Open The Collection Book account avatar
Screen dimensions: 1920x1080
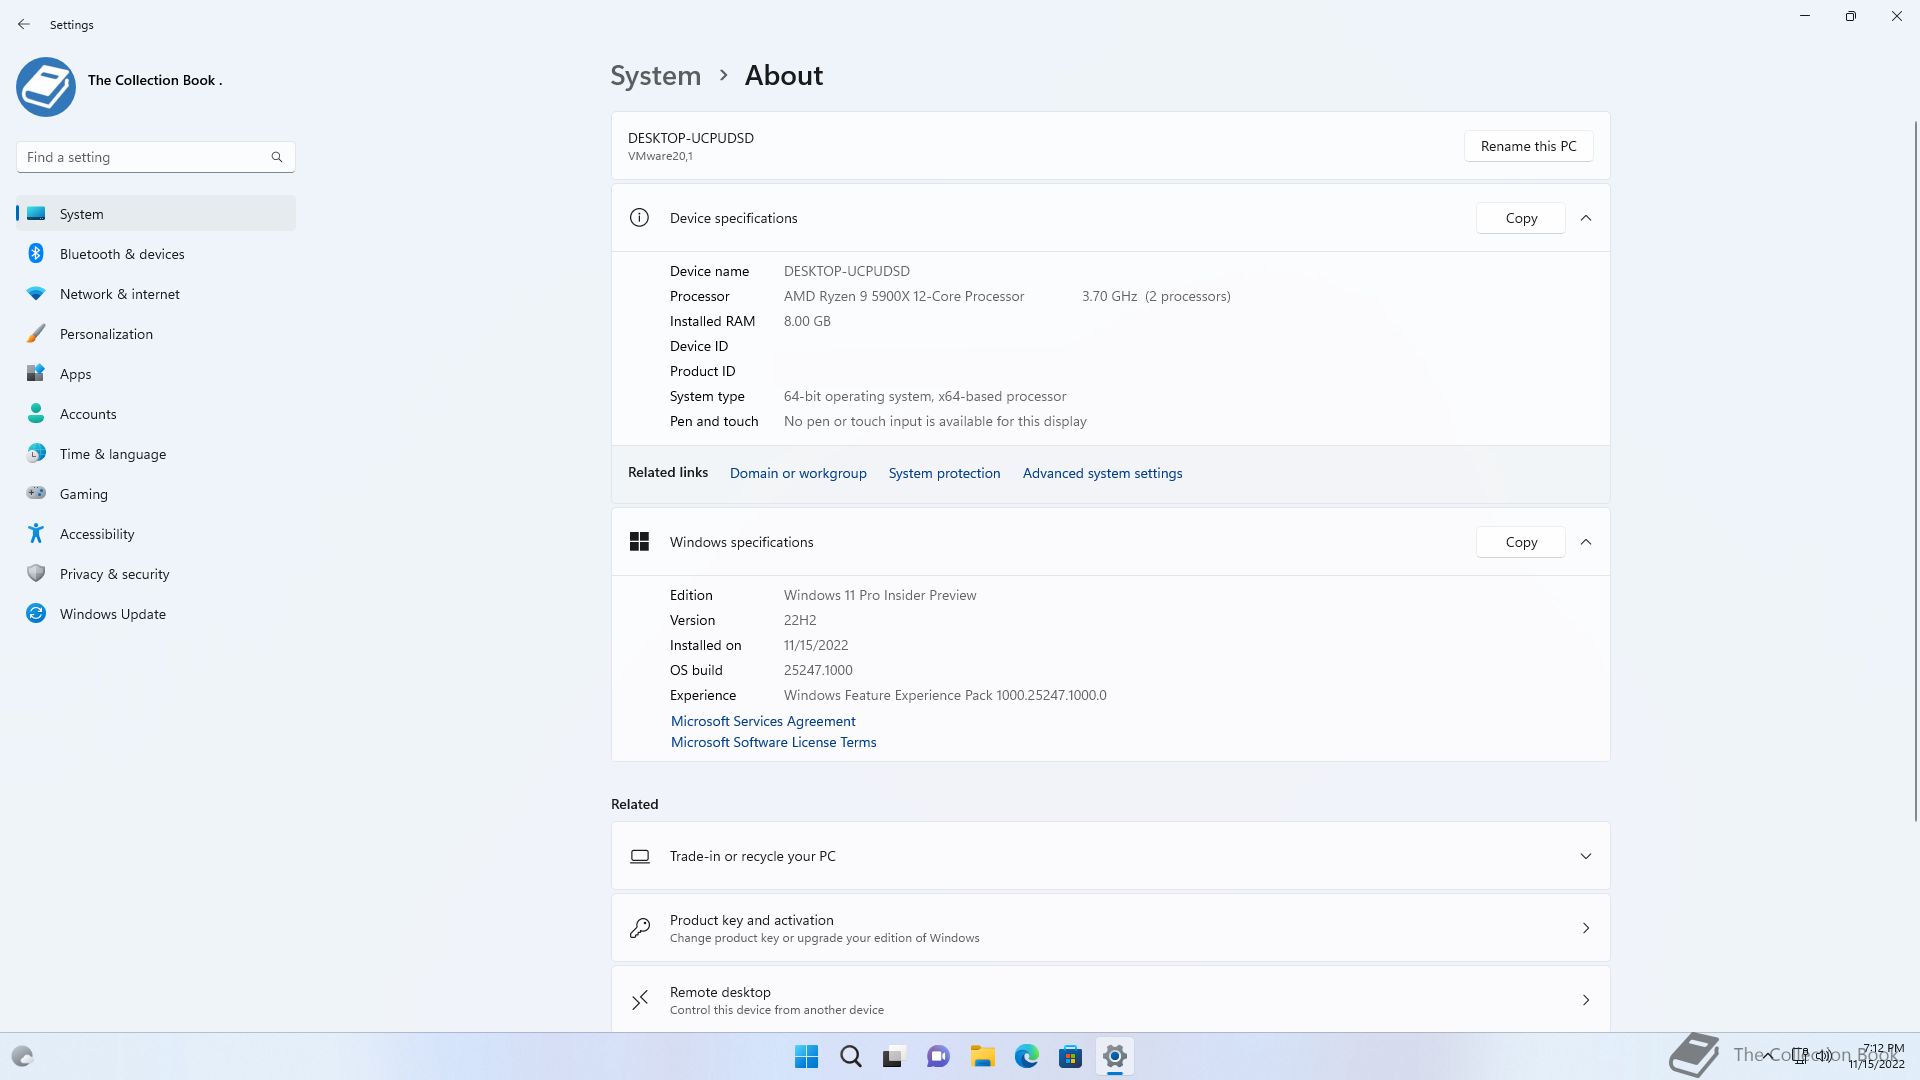point(46,87)
